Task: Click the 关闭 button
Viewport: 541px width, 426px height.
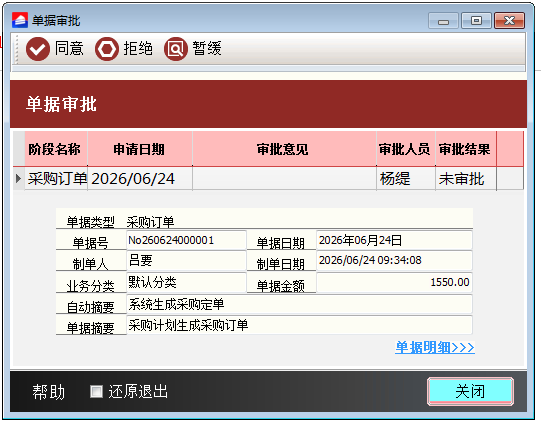Action: pos(470,392)
